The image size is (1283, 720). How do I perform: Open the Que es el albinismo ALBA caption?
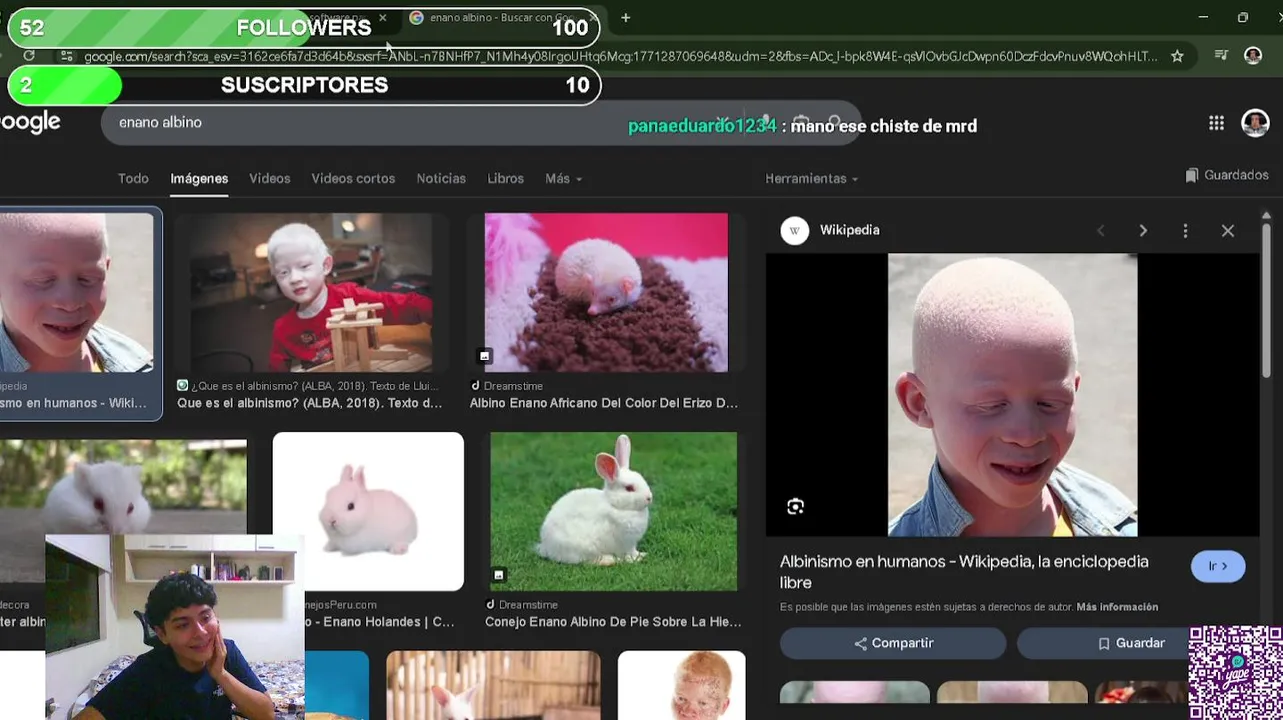tap(309, 403)
